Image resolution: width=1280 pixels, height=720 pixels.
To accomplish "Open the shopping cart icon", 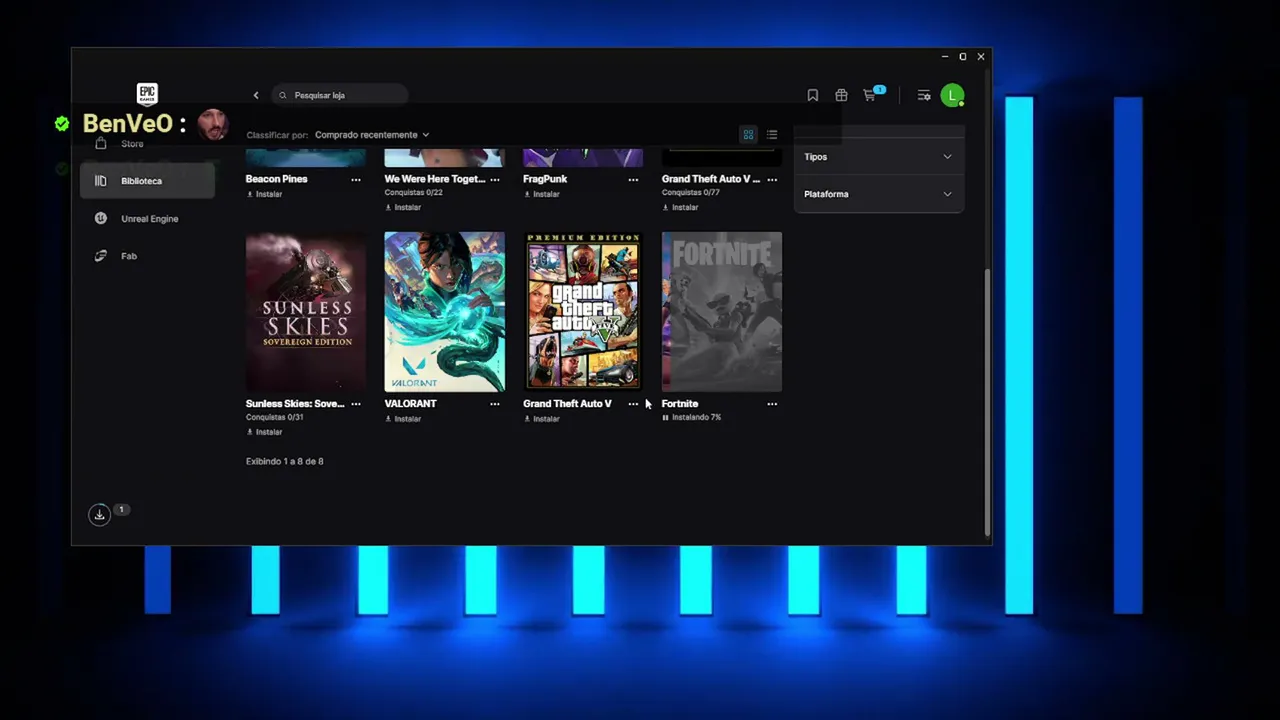I will pos(871,94).
